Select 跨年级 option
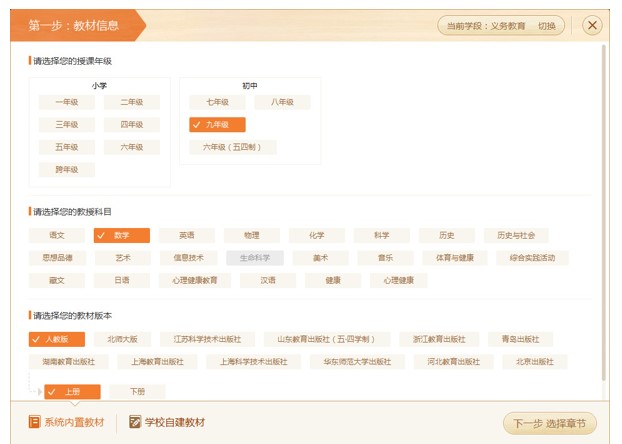 (x=67, y=170)
